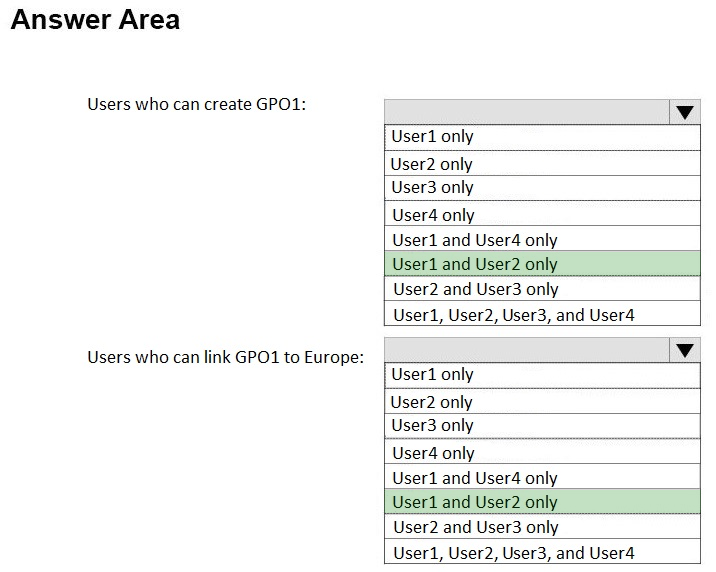Select 'User2 only' for create GPO1
The image size is (716, 572).
pyautogui.click(x=542, y=163)
